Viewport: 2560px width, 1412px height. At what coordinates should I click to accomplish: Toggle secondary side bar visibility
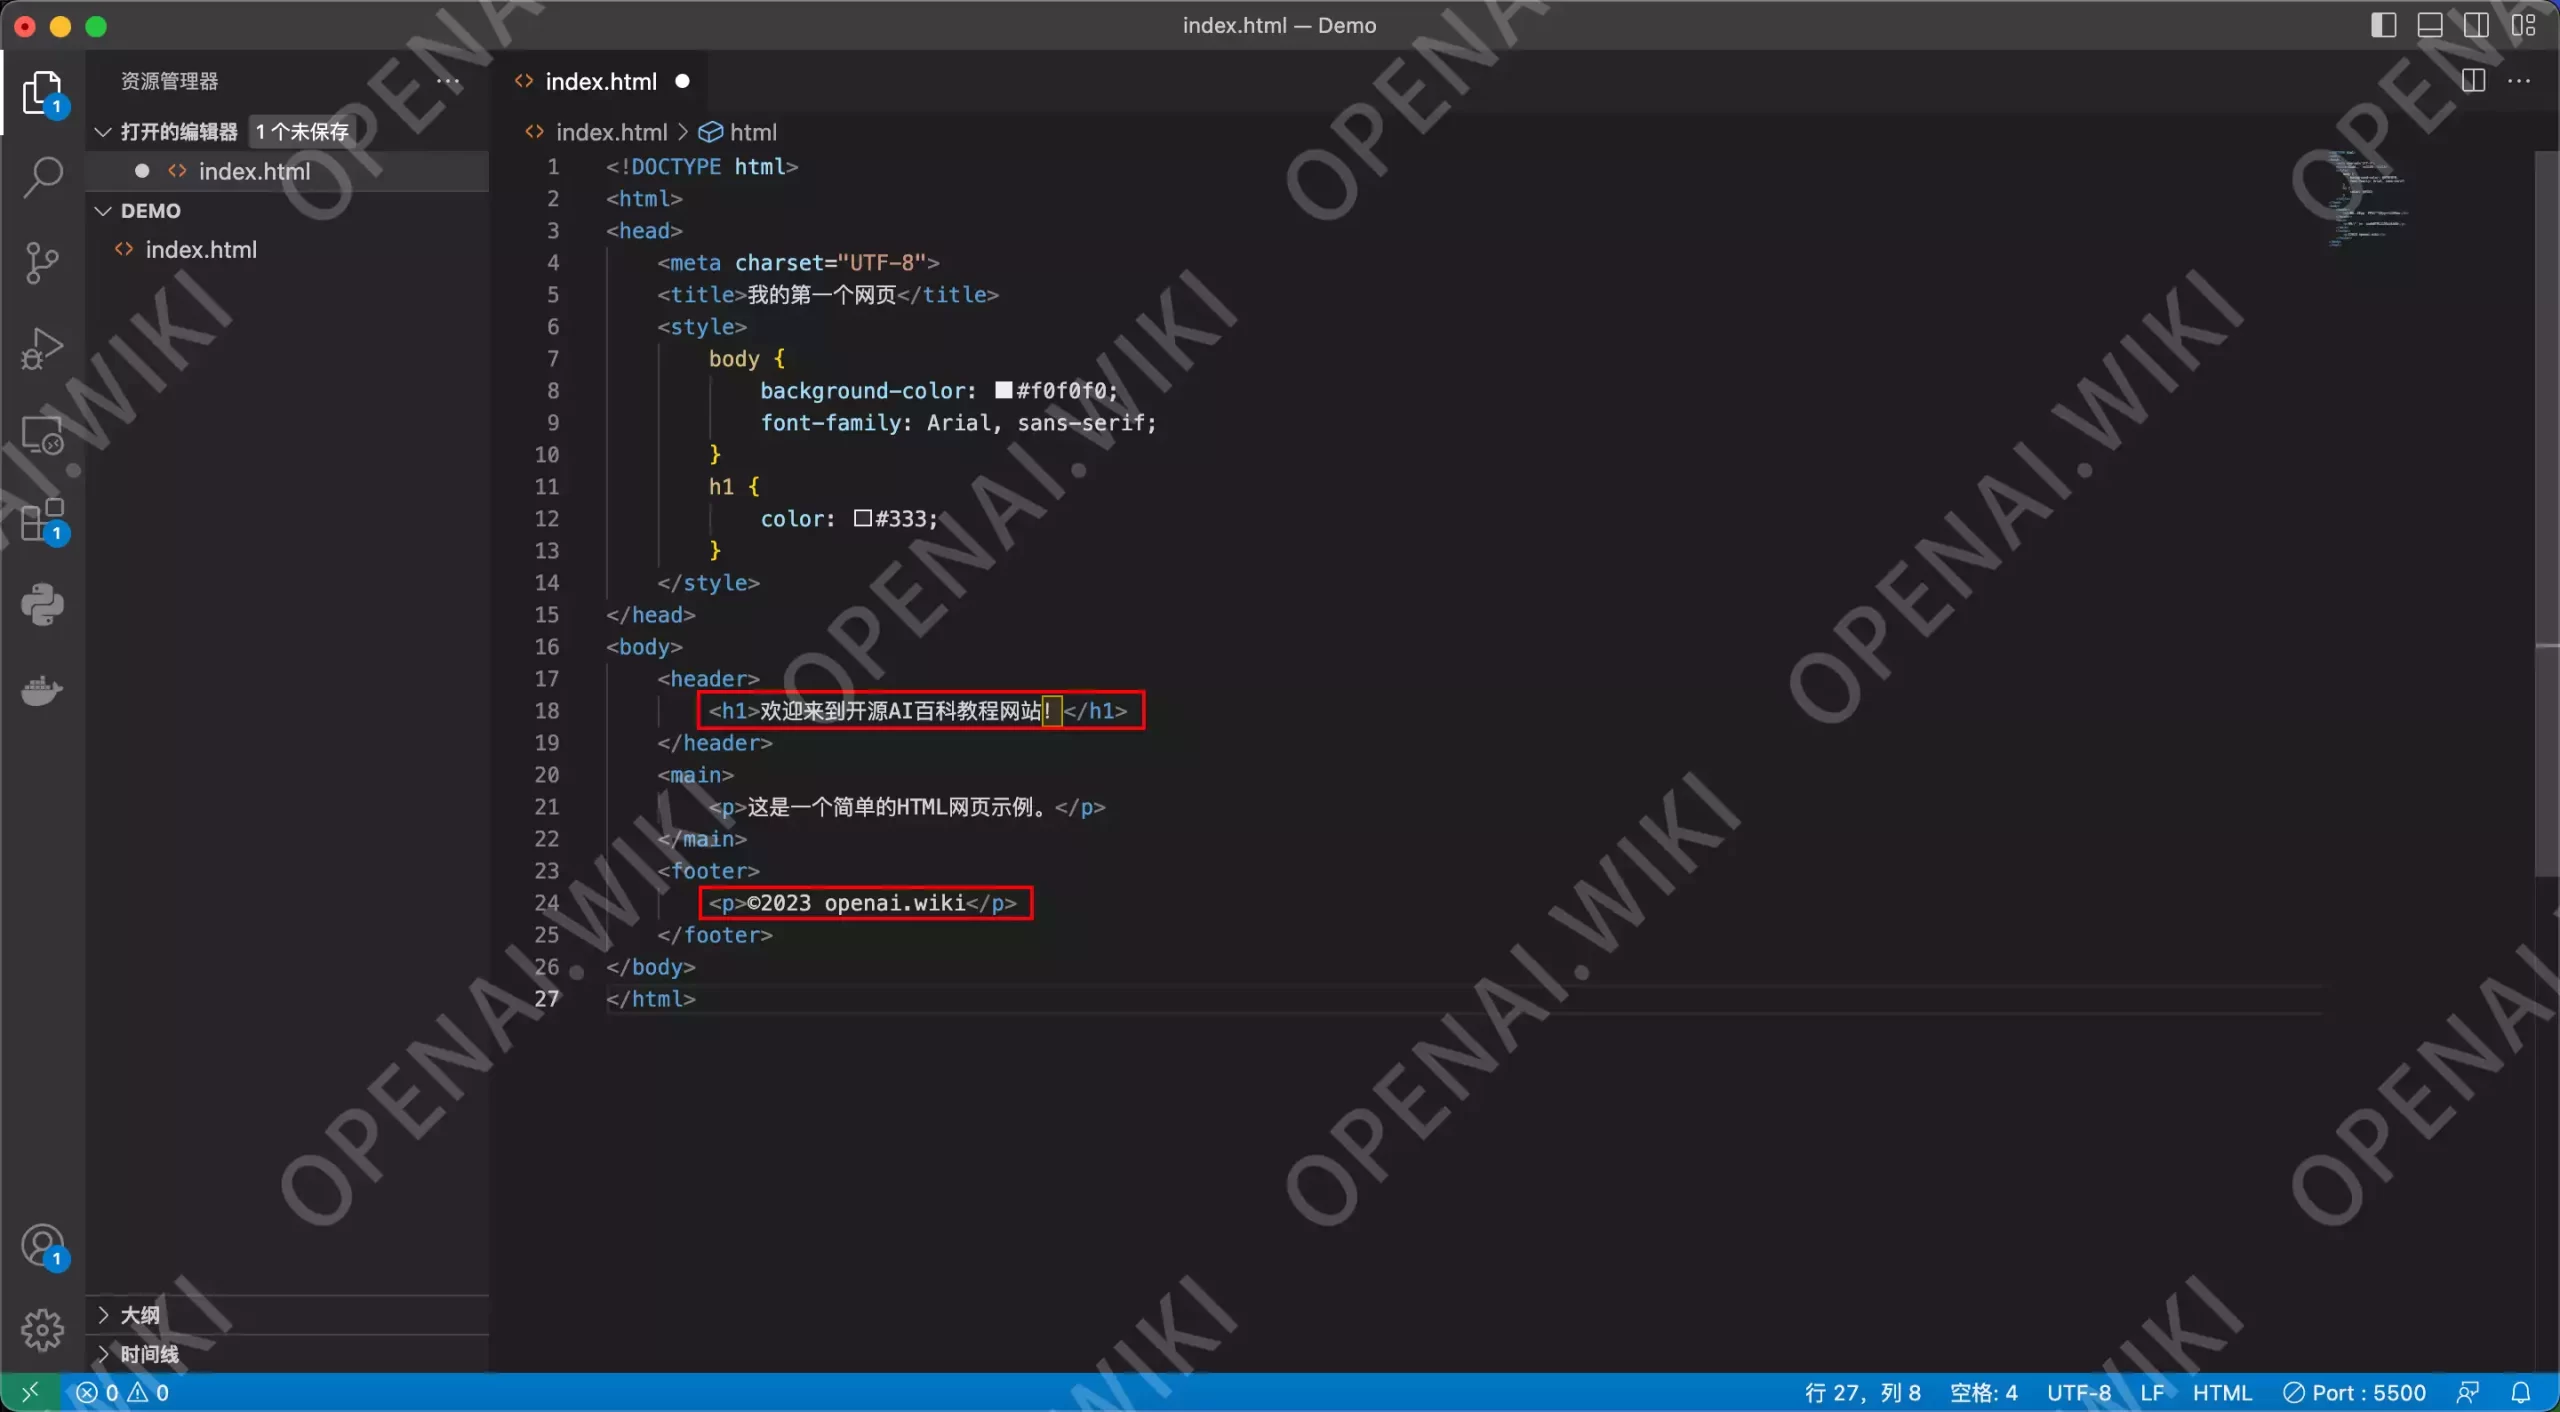click(2476, 25)
